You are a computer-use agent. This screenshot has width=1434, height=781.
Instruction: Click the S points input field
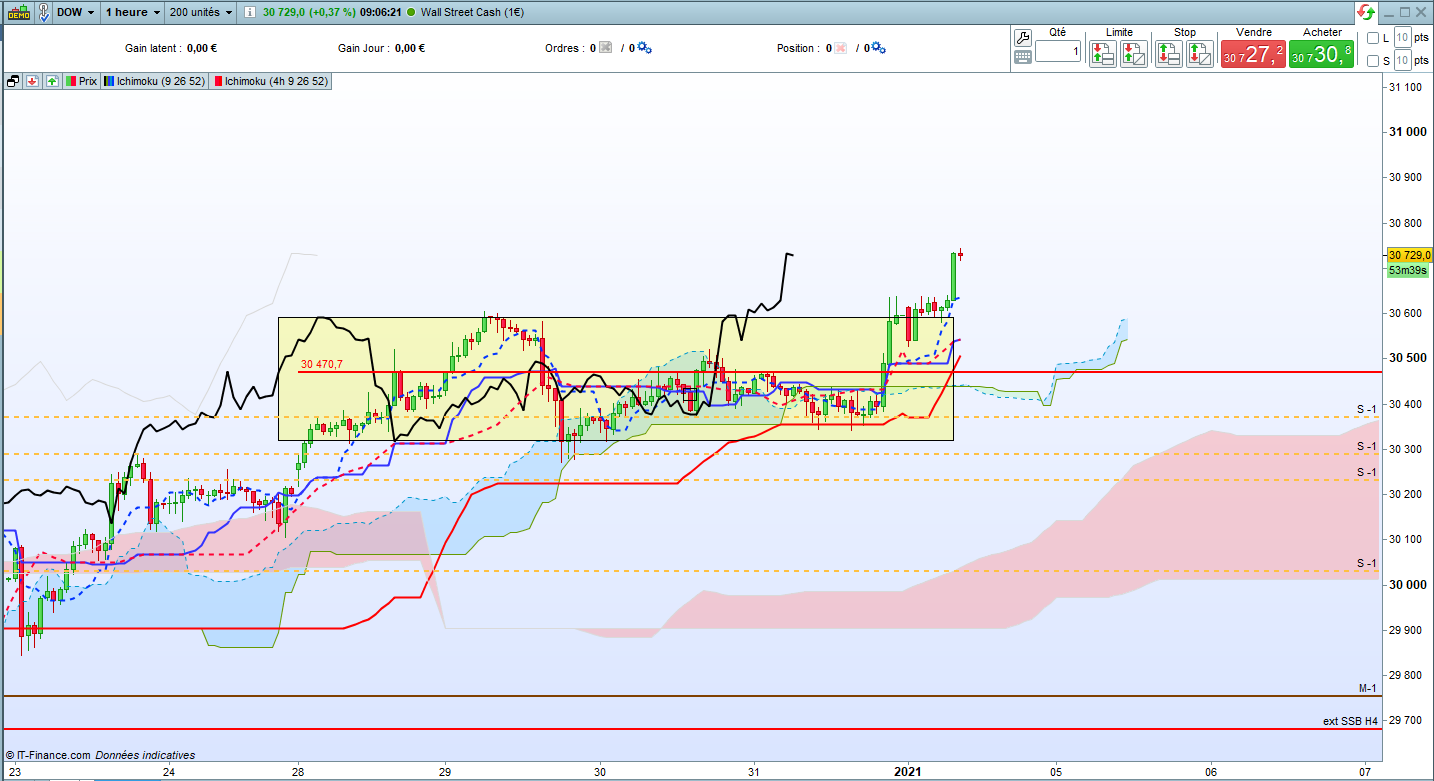point(1403,61)
